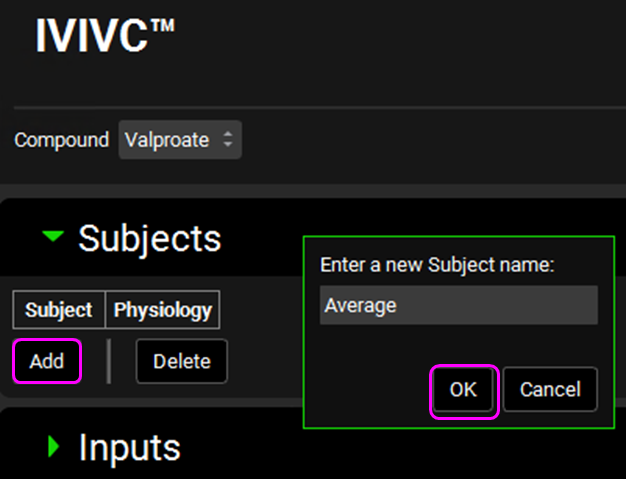This screenshot has width=626, height=479.
Task: Focus the Subject name field containing Average
Action: (458, 305)
